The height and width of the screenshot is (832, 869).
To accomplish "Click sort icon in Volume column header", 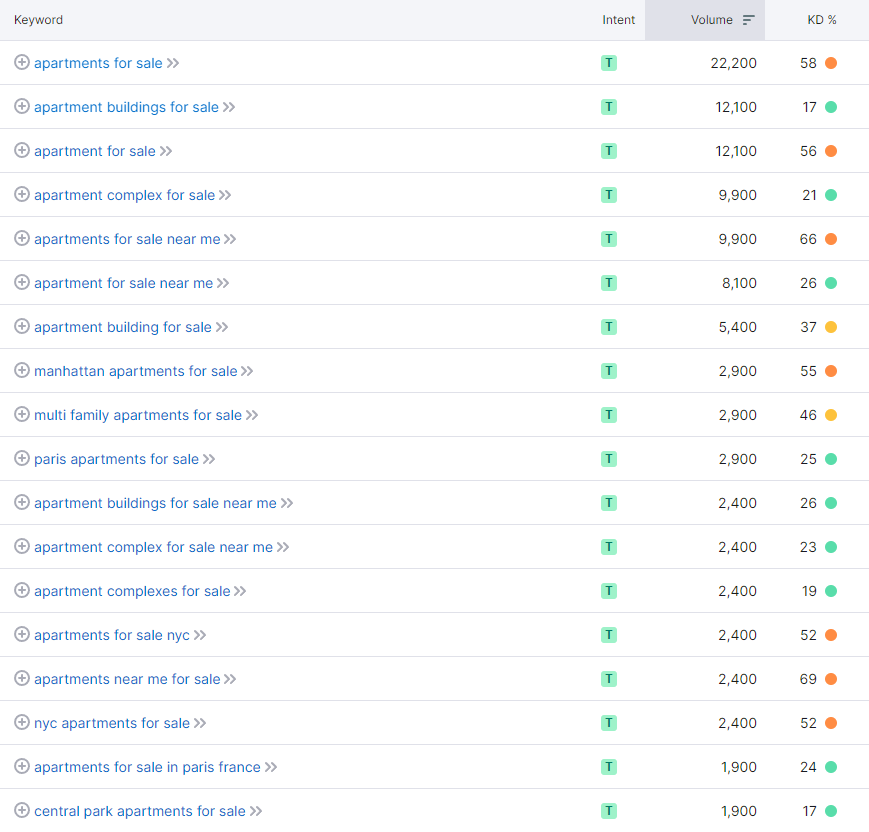I will click(748, 20).
